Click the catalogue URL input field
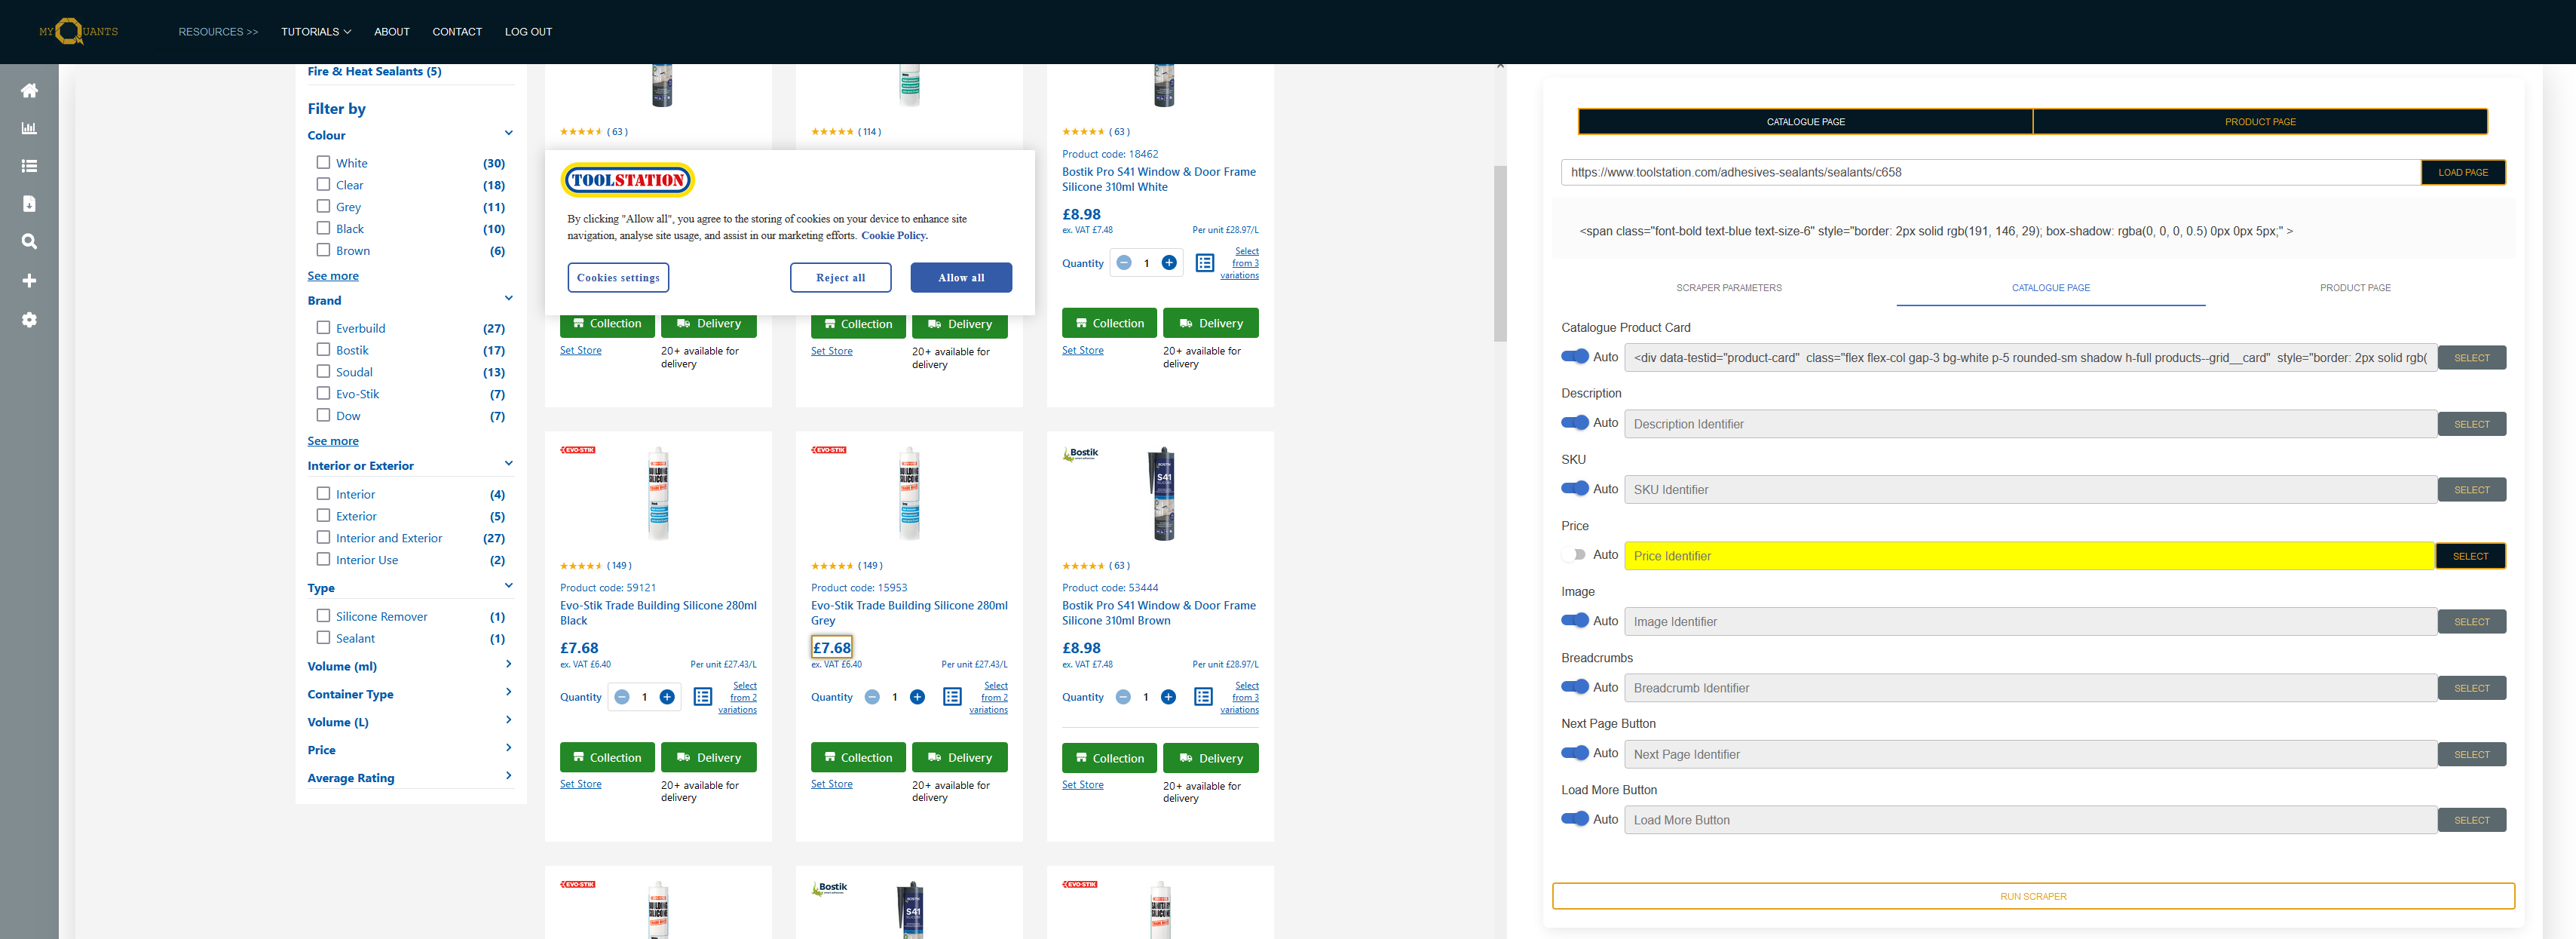The width and height of the screenshot is (2576, 939). 1990,173
